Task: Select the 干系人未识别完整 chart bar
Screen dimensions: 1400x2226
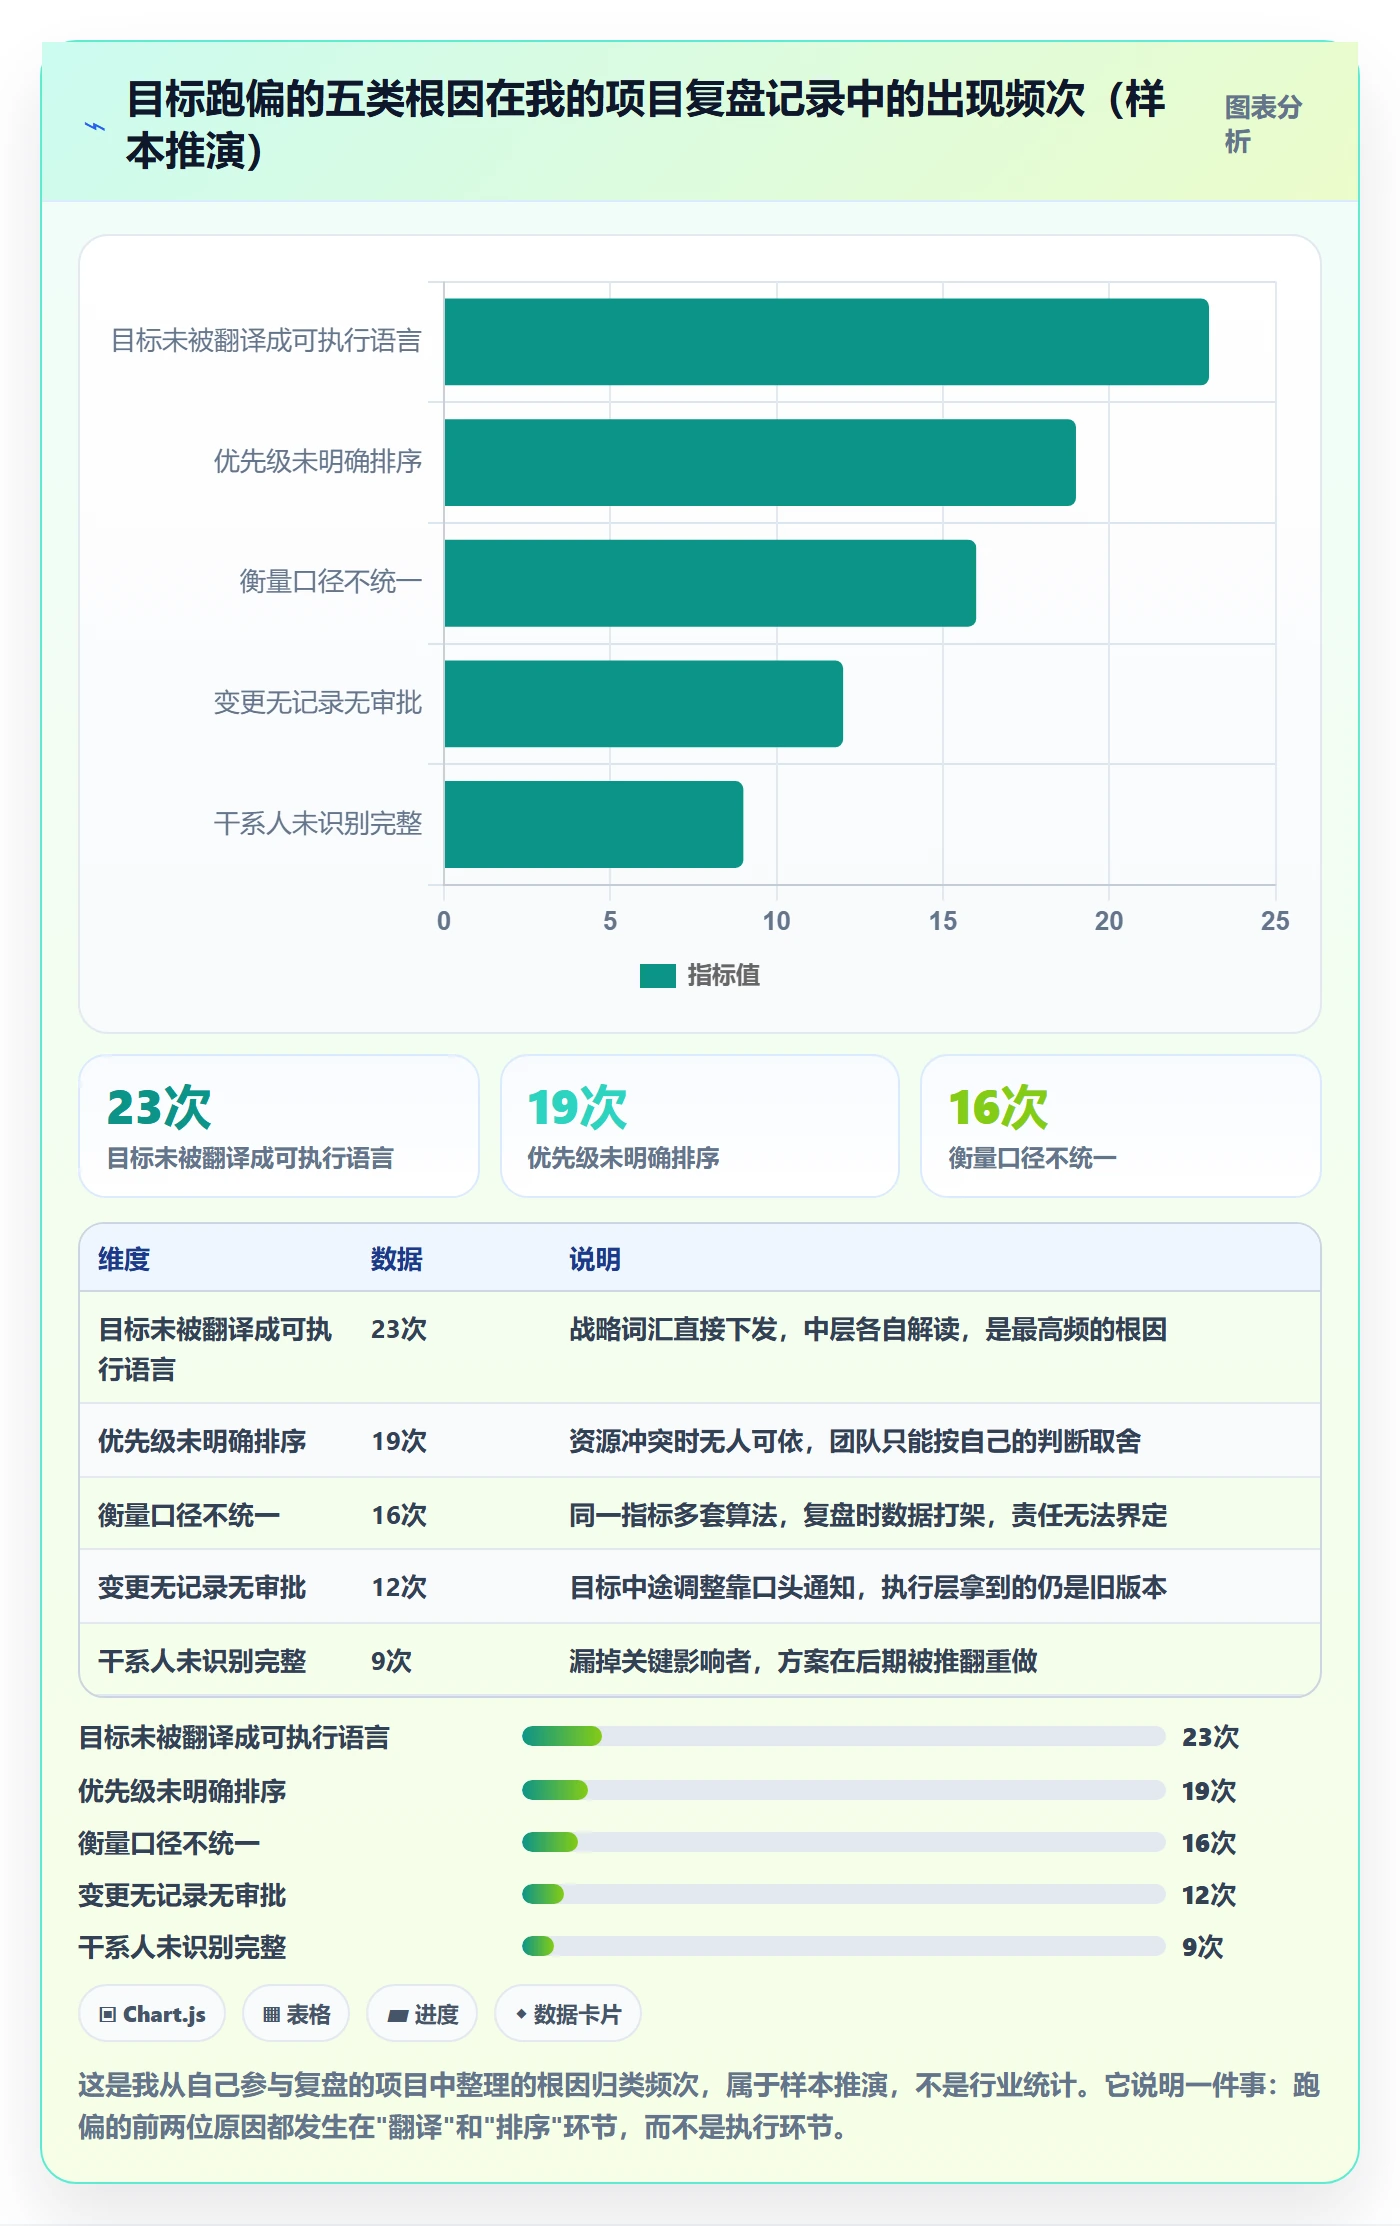Action: [593, 824]
